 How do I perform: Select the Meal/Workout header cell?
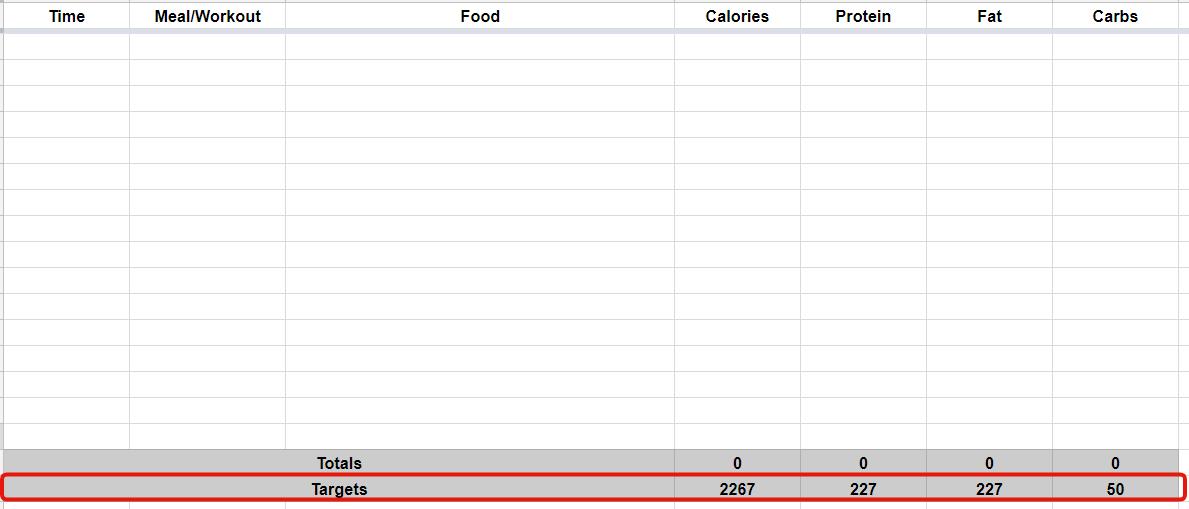[207, 16]
